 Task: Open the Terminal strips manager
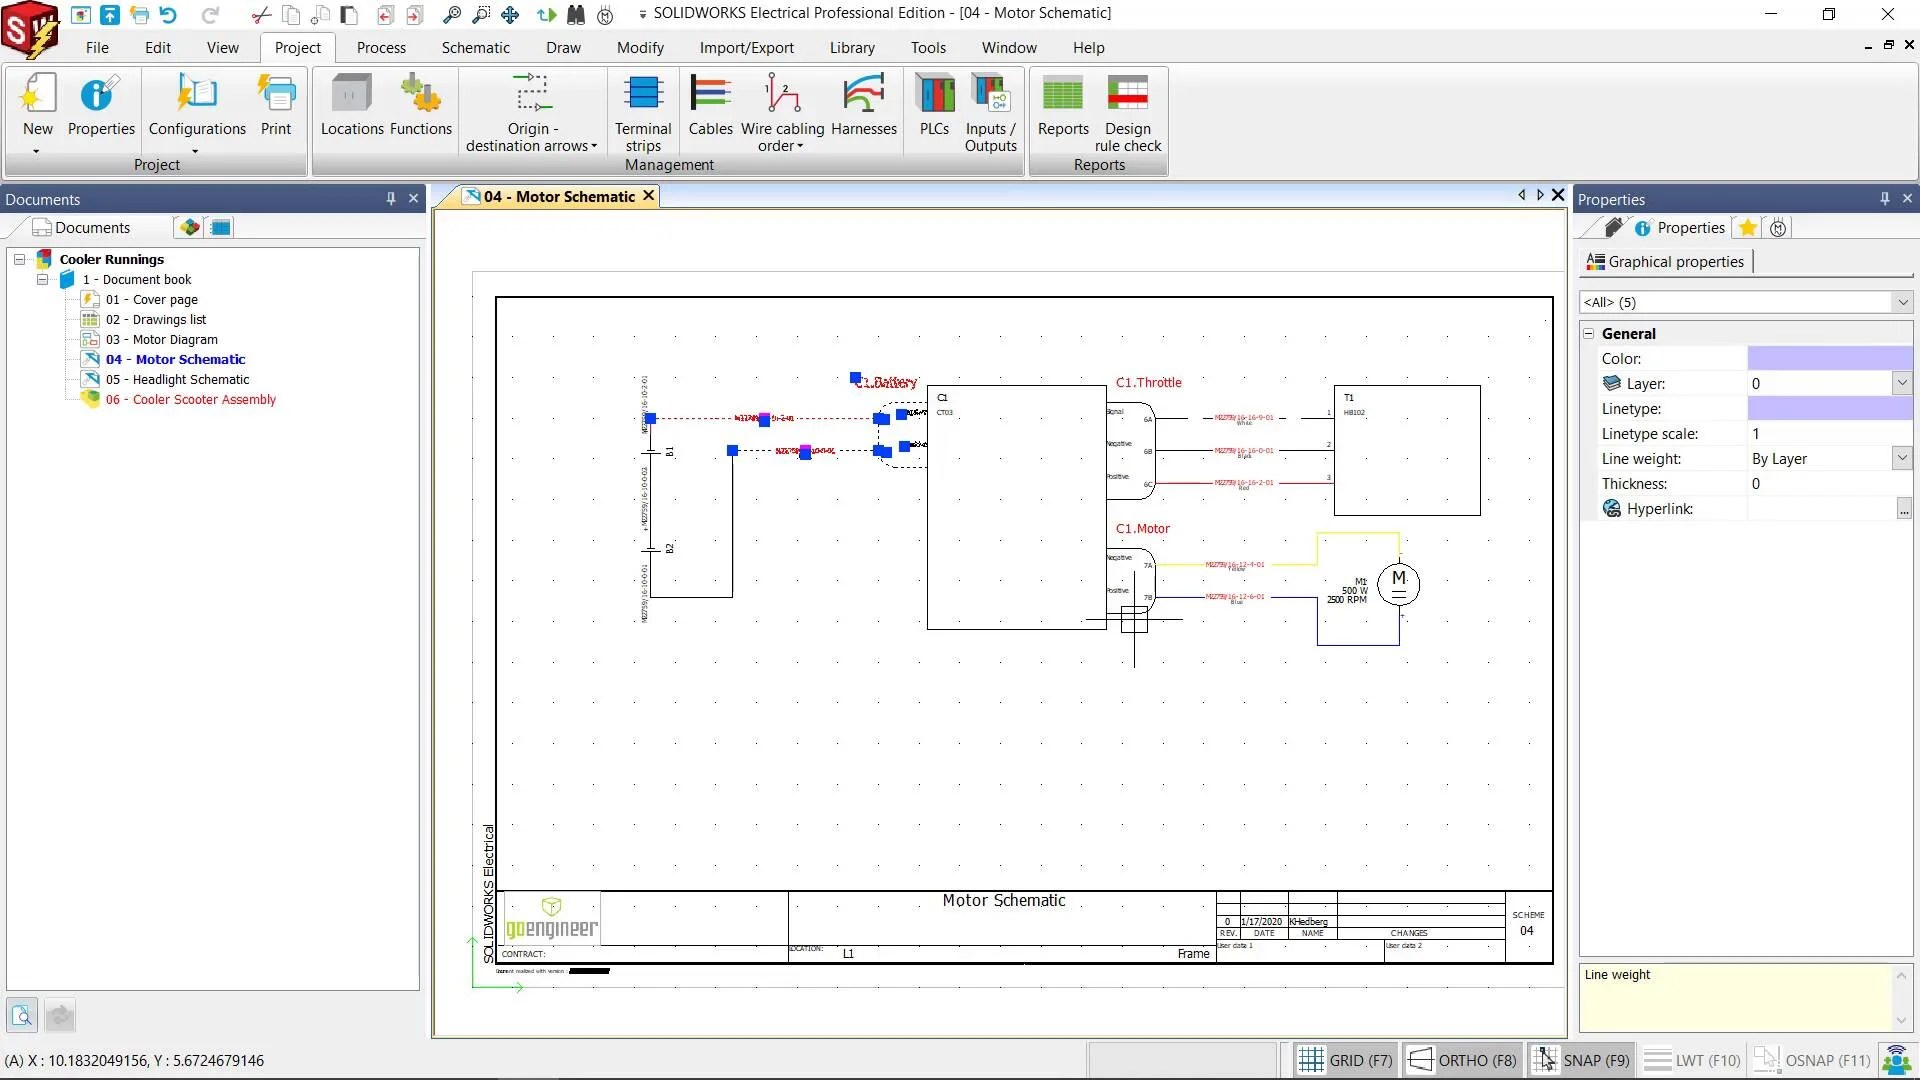click(643, 112)
